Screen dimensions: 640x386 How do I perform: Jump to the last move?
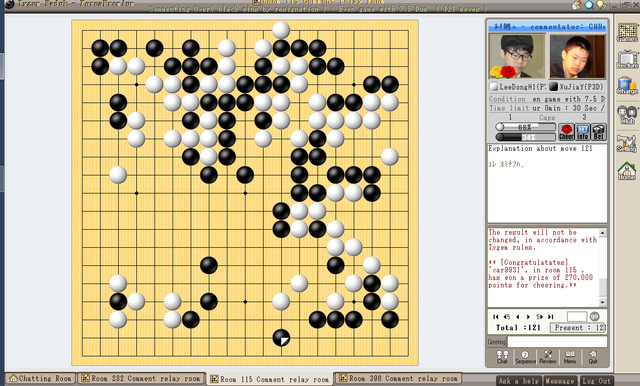[550, 317]
